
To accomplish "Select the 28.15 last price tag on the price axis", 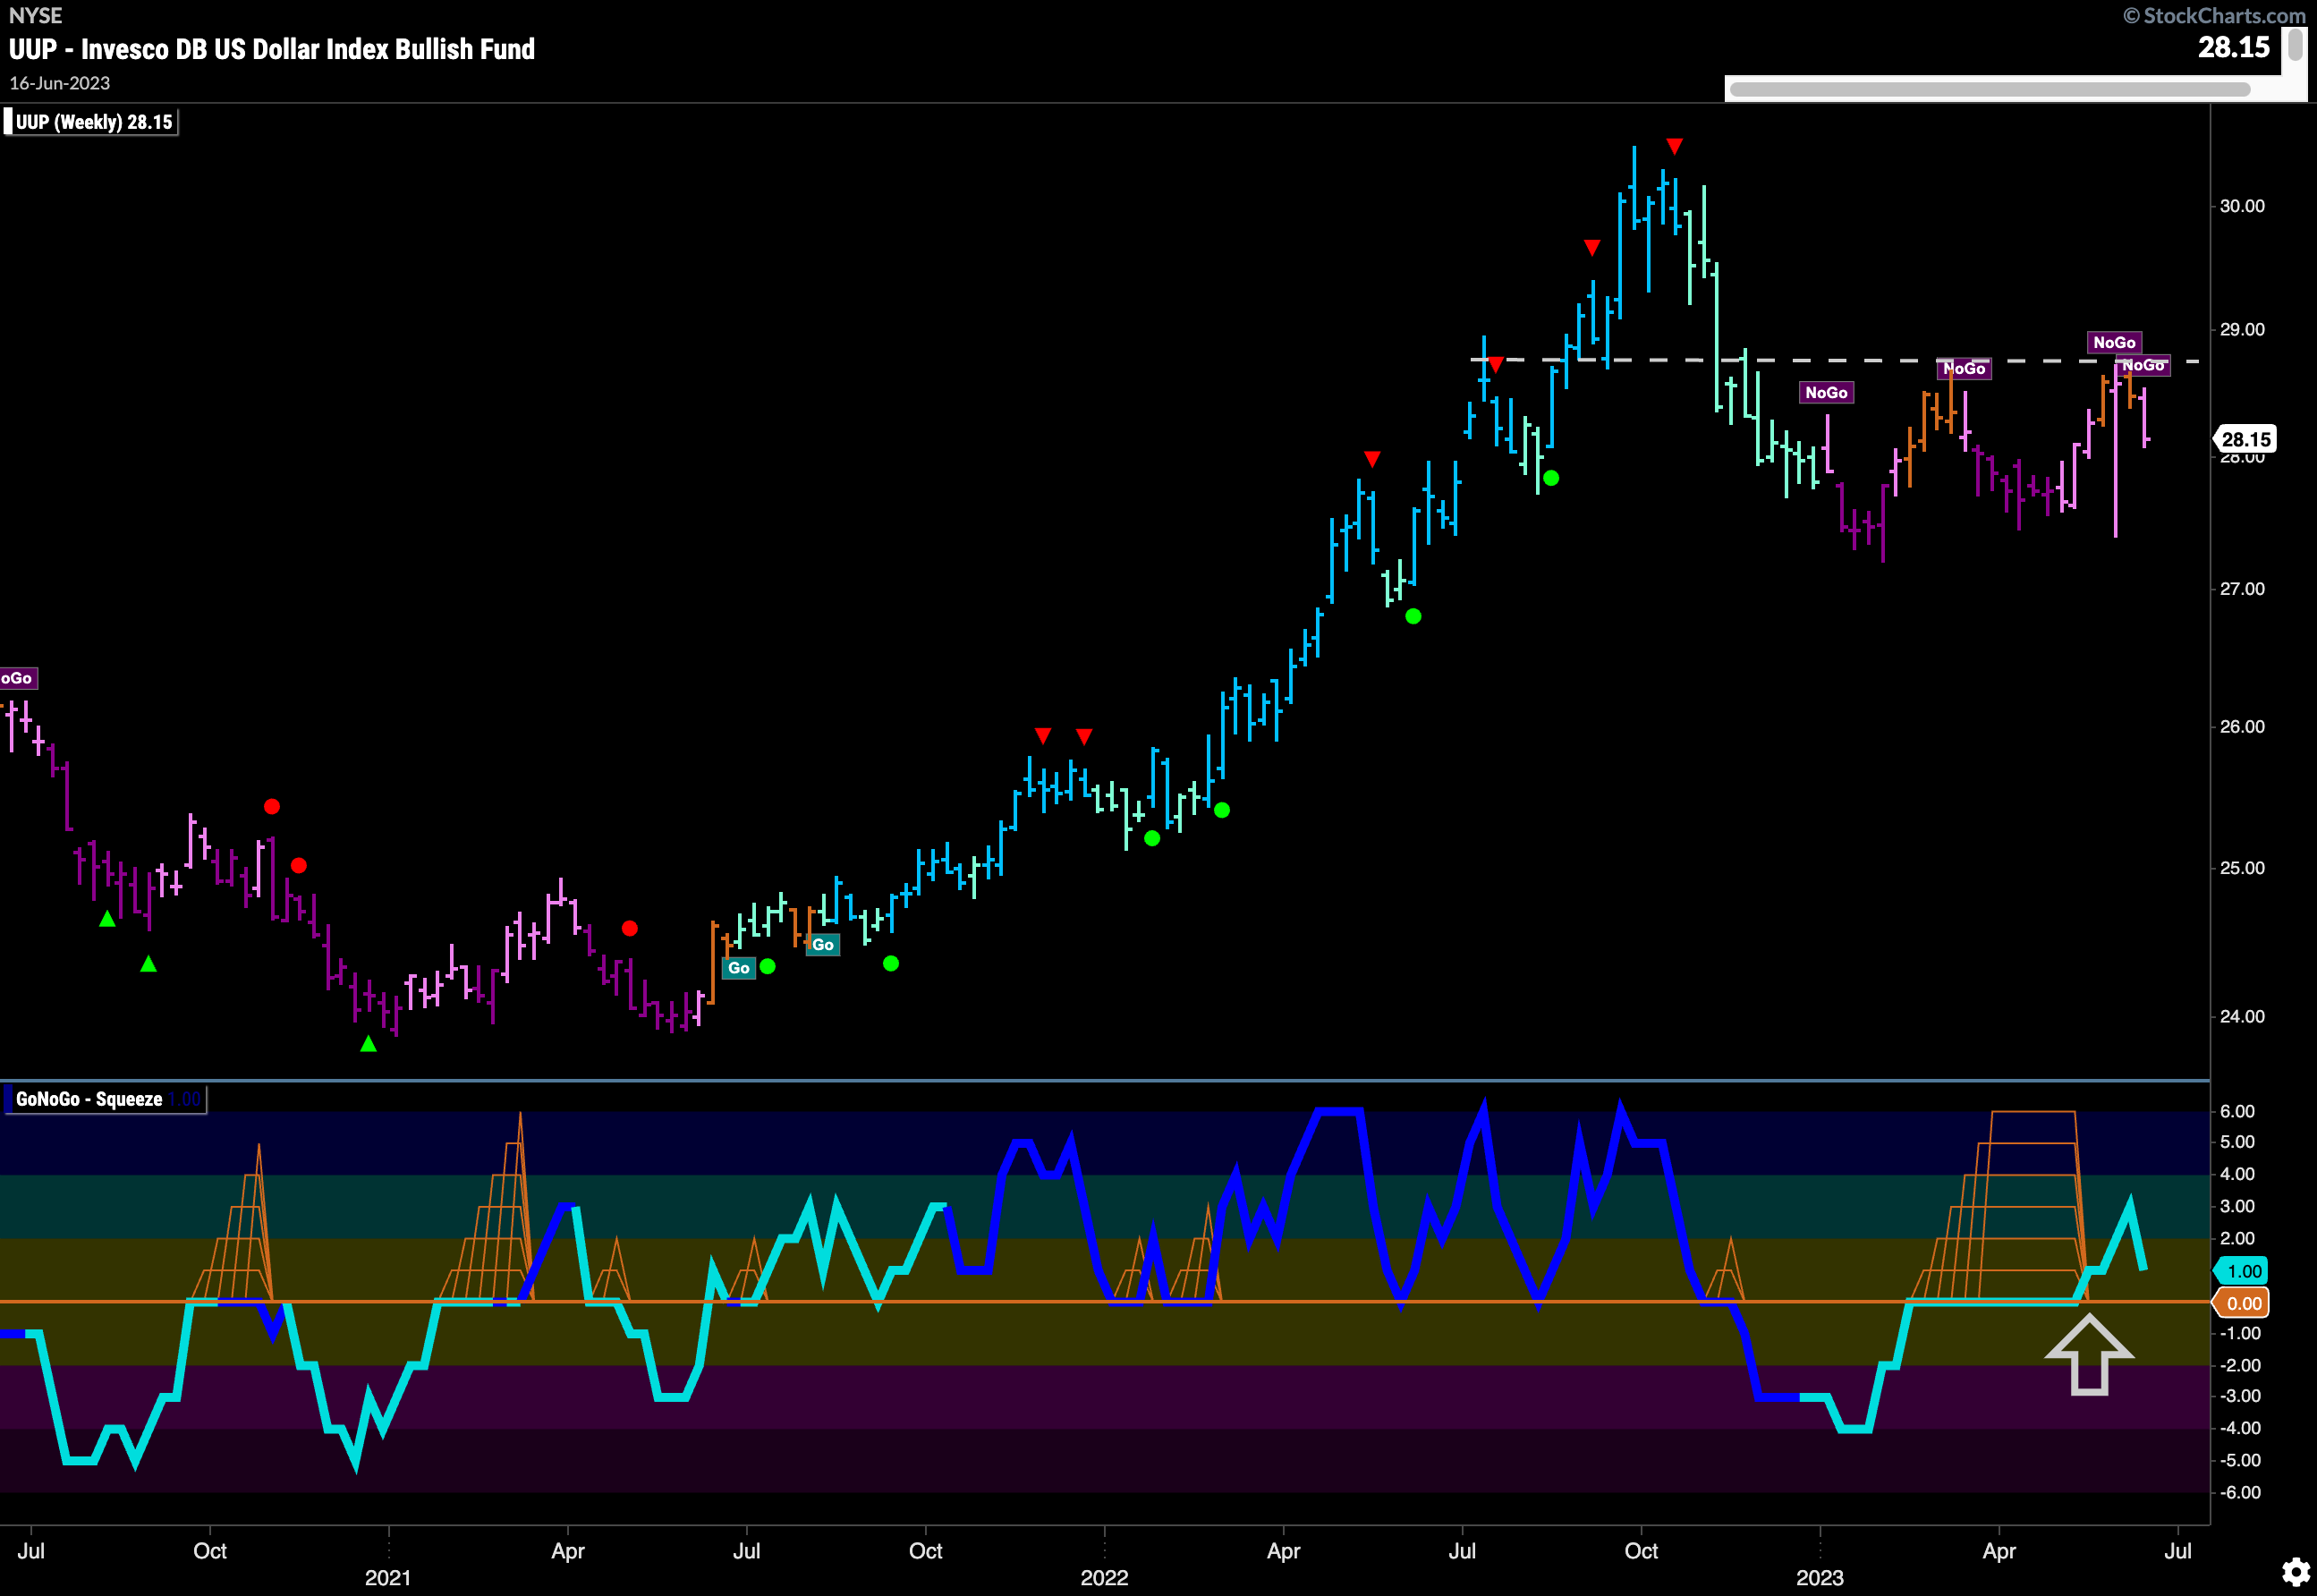I will click(x=2245, y=439).
